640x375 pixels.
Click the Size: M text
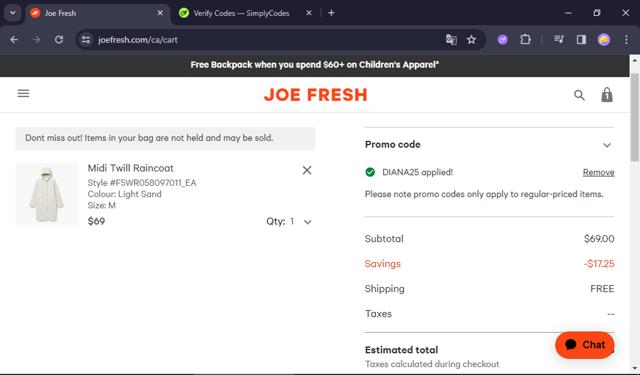tap(102, 205)
